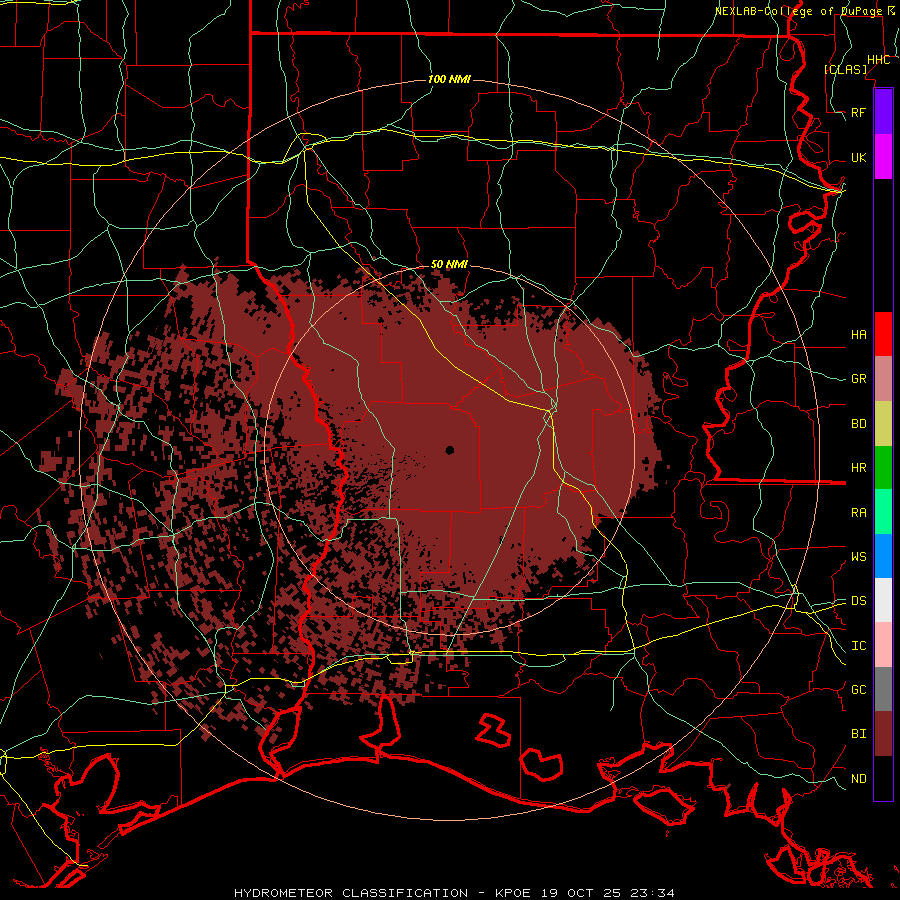This screenshot has width=900, height=900.
Task: Click the HA legend label
Action: pyautogui.click(x=859, y=334)
